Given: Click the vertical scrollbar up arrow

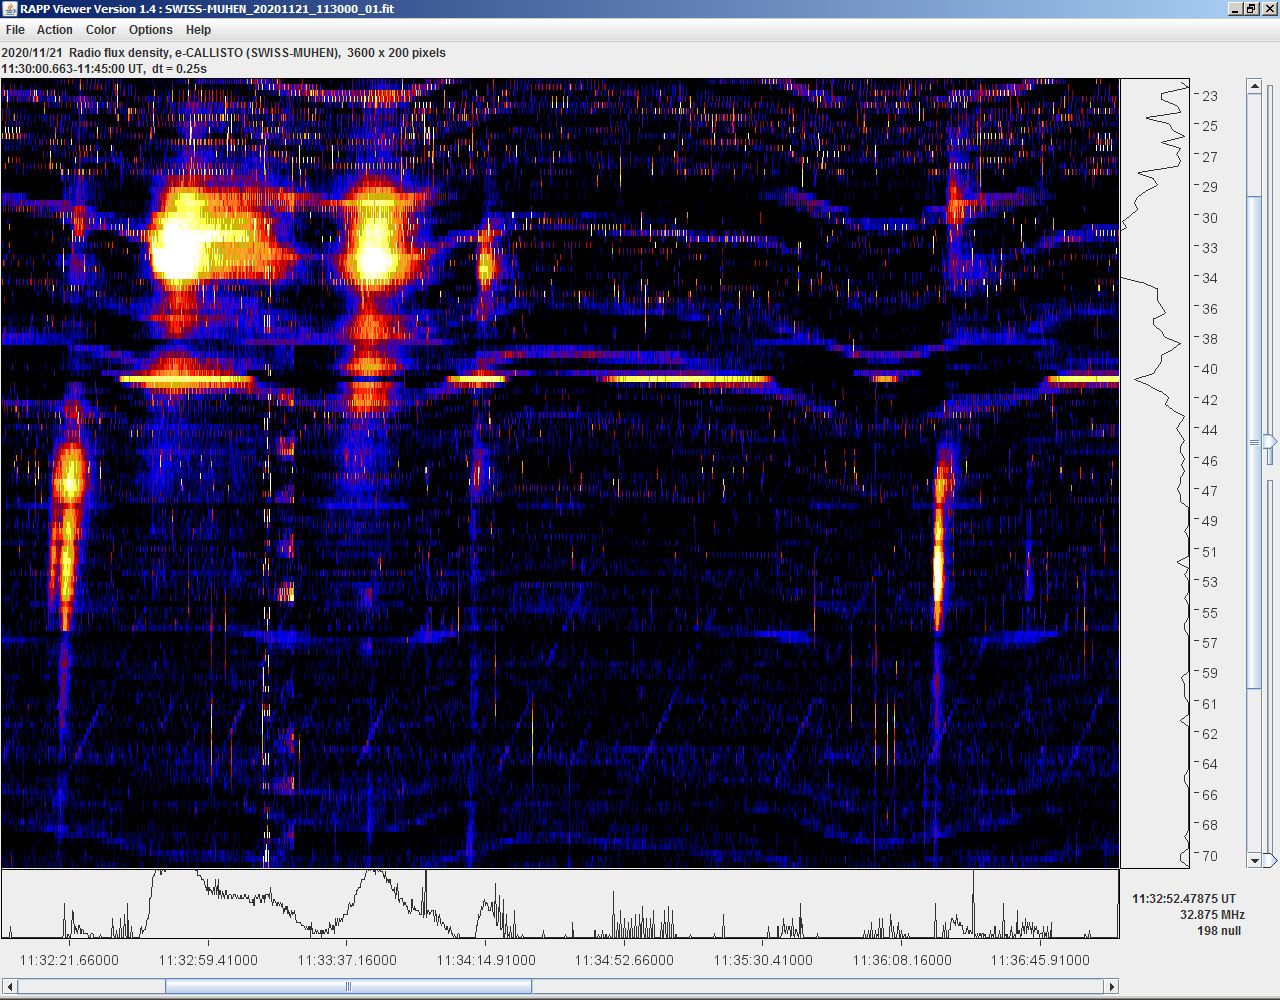Looking at the screenshot, I should [x=1255, y=87].
